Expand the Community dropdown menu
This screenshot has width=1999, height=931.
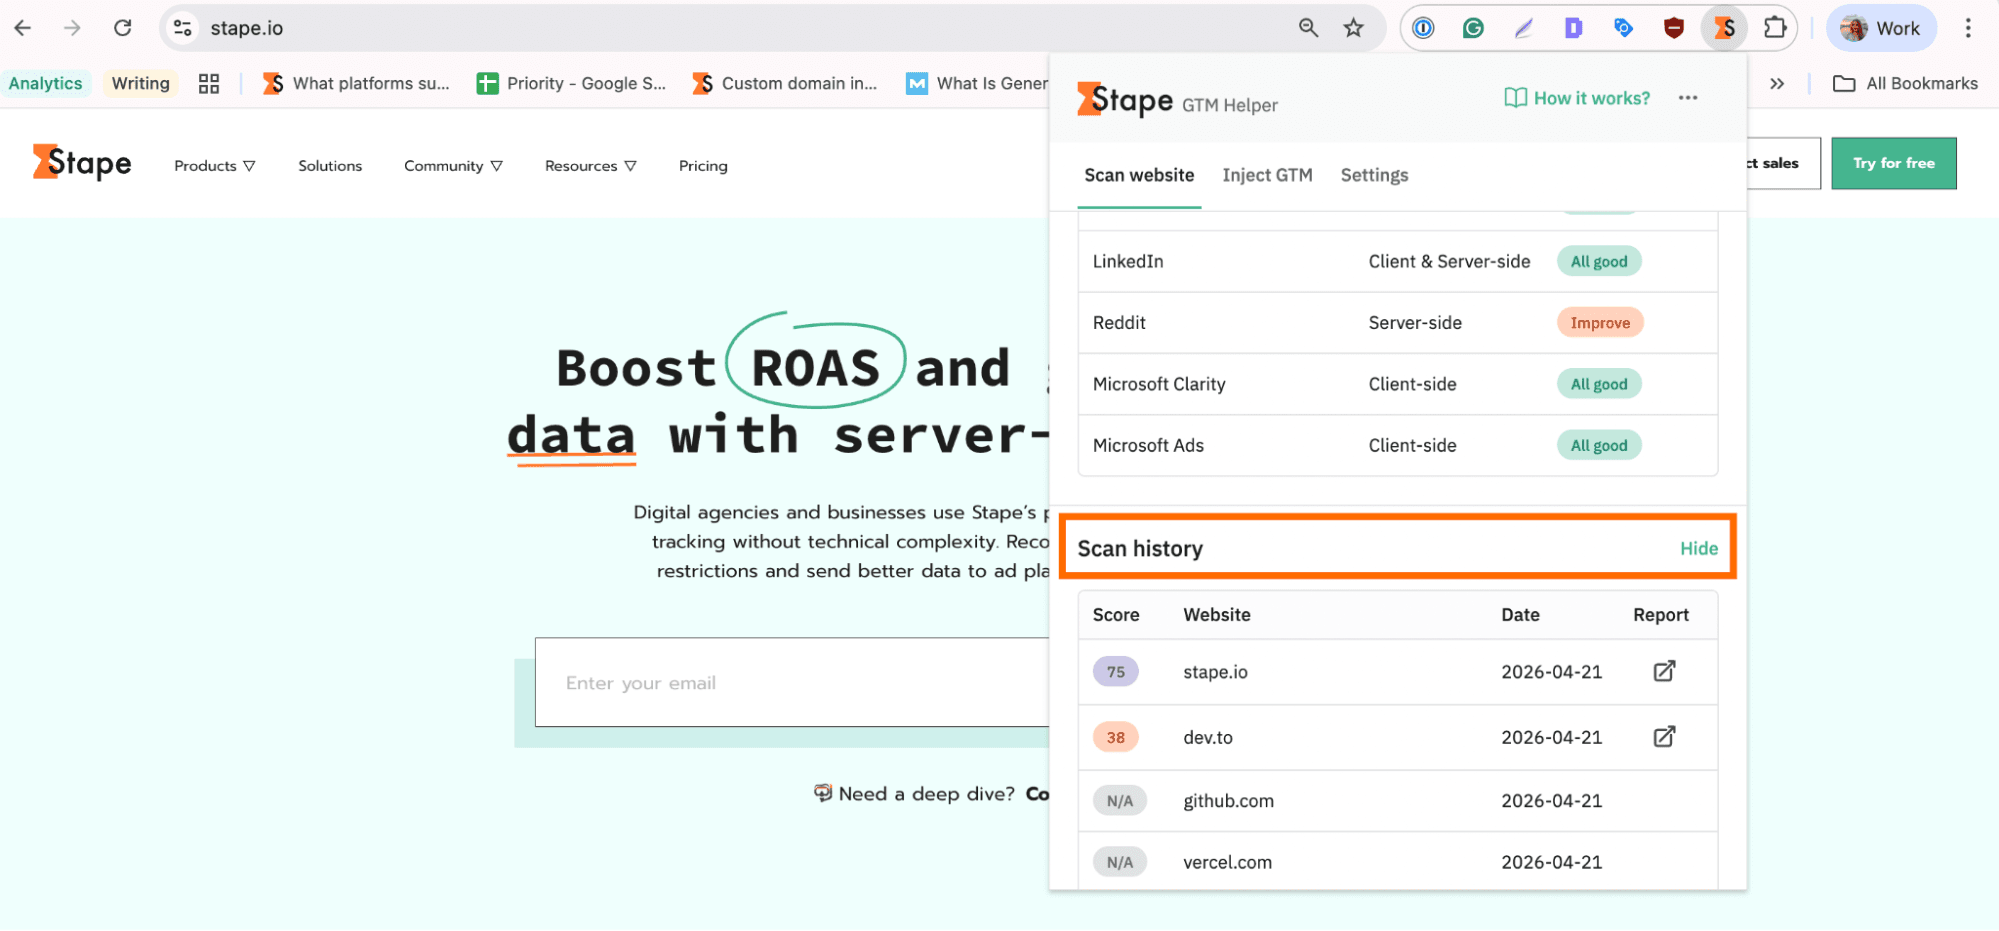point(452,166)
